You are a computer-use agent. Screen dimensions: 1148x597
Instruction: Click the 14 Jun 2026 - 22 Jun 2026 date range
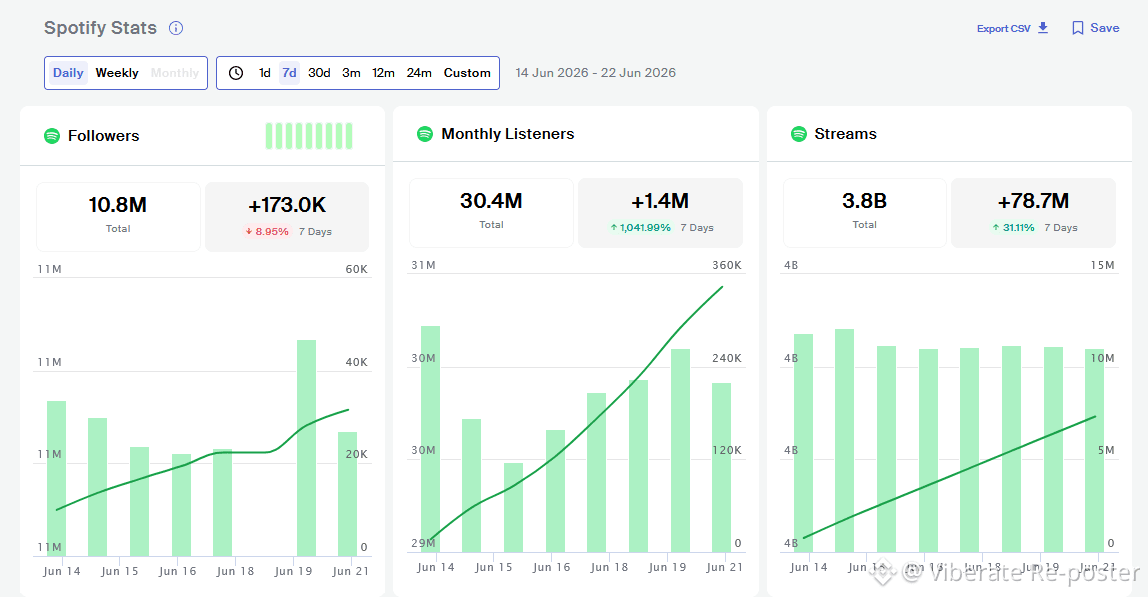coord(595,73)
